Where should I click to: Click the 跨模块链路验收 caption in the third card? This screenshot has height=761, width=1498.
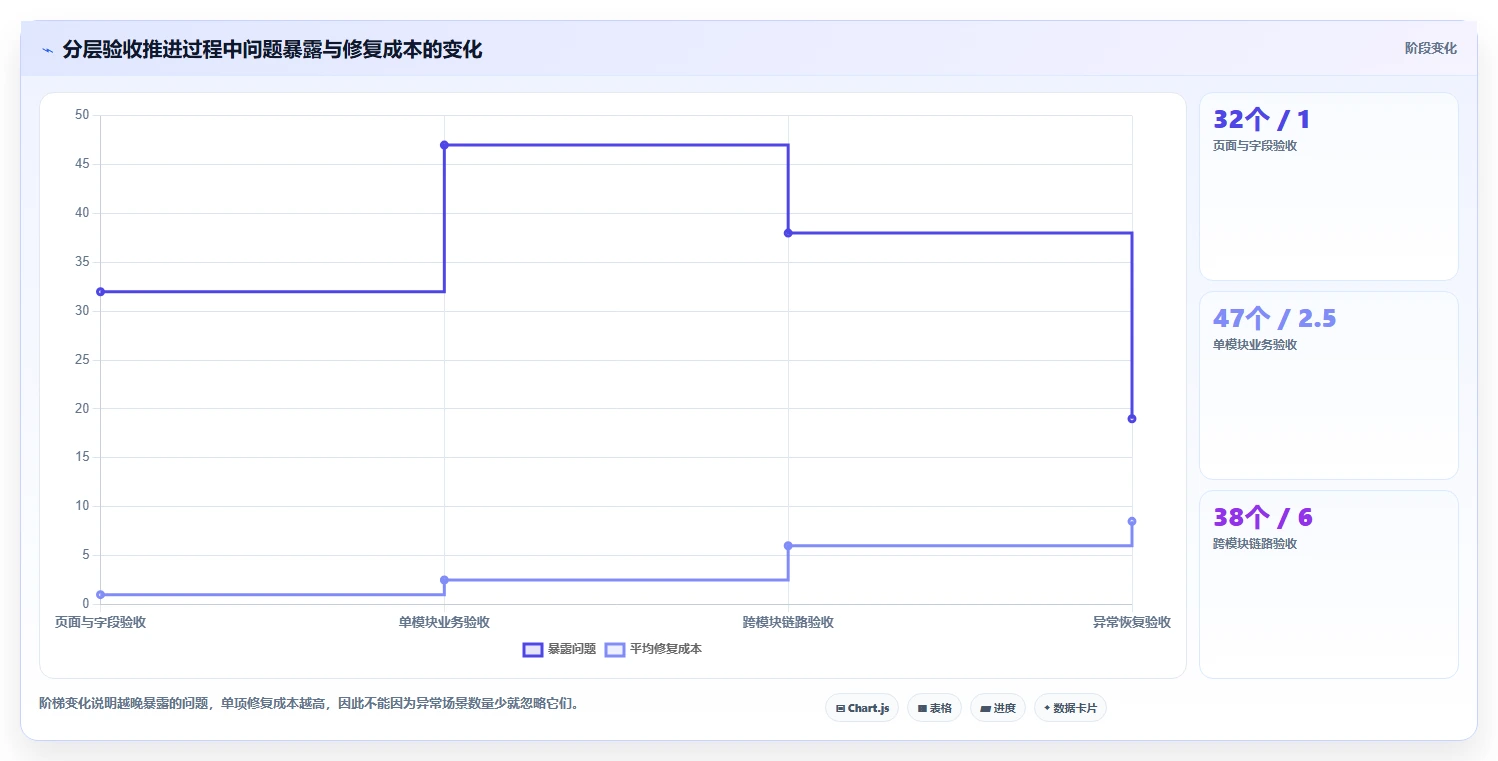(x=1255, y=544)
